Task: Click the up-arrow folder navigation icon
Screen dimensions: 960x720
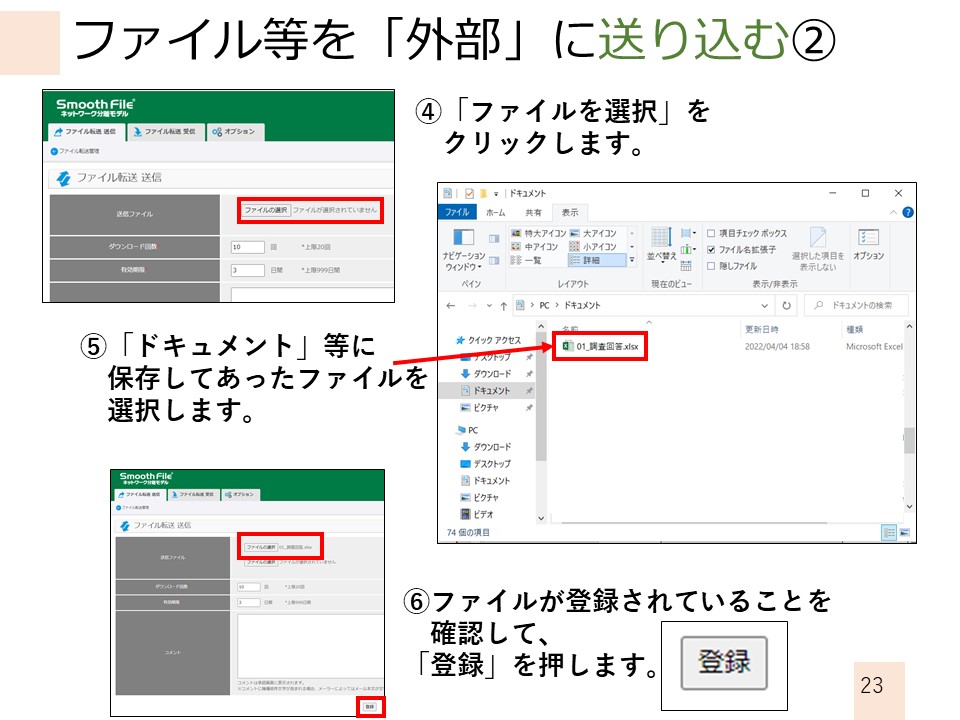Action: point(501,304)
